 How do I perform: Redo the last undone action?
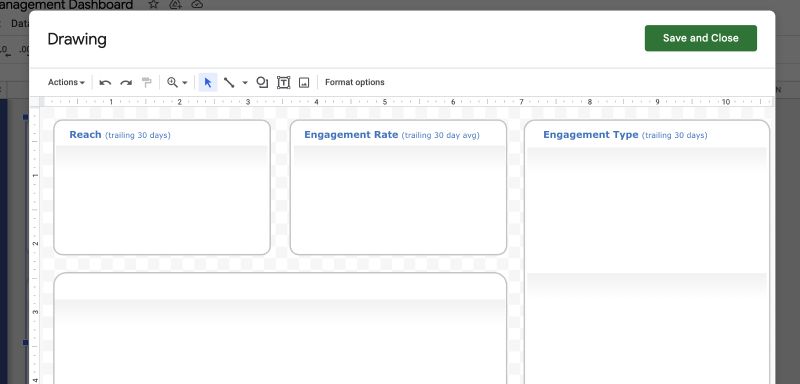(x=126, y=82)
